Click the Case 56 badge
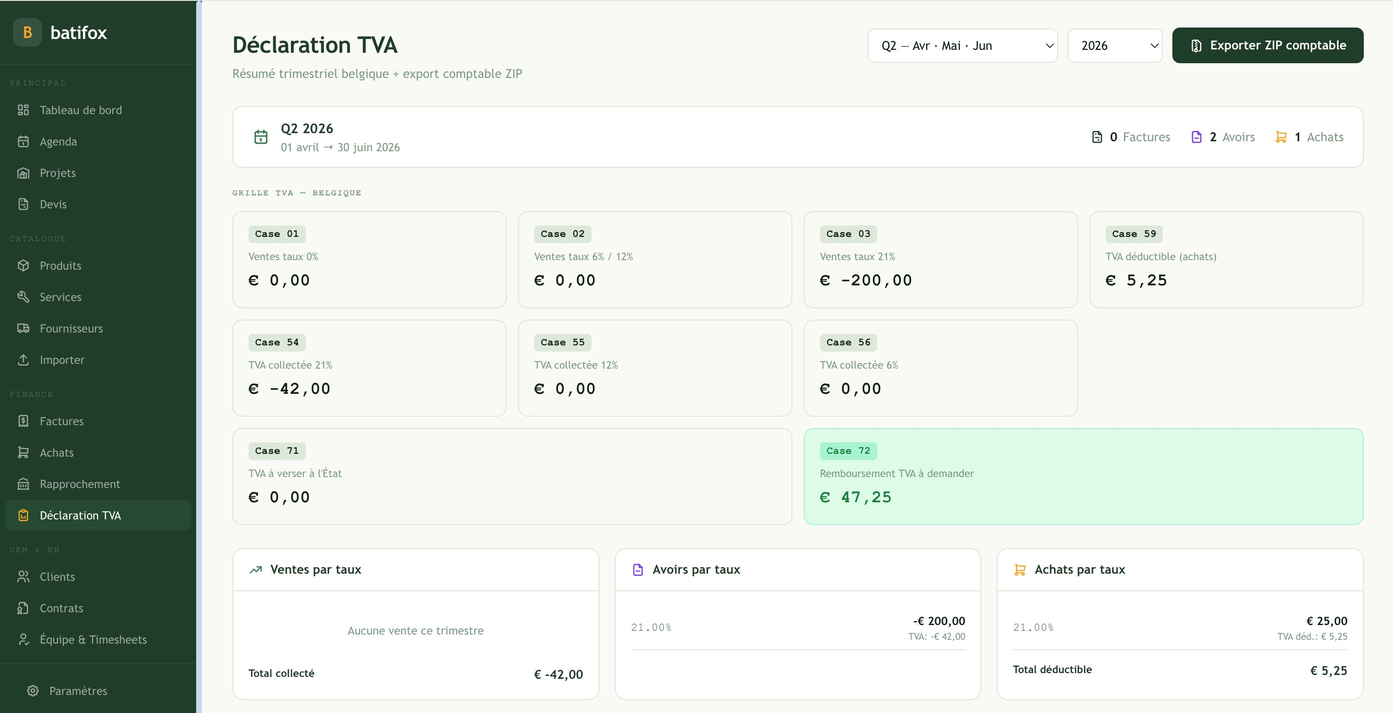 849,342
